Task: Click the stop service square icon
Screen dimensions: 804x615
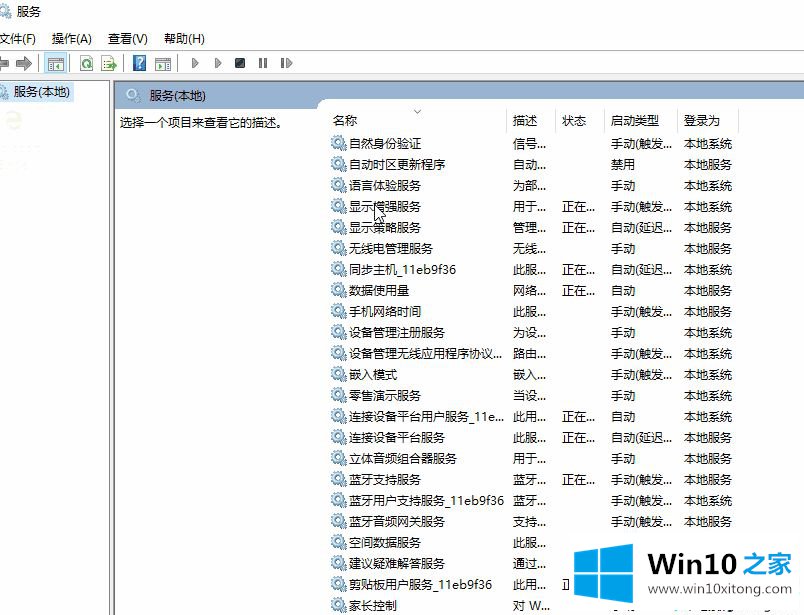Action: click(x=240, y=63)
